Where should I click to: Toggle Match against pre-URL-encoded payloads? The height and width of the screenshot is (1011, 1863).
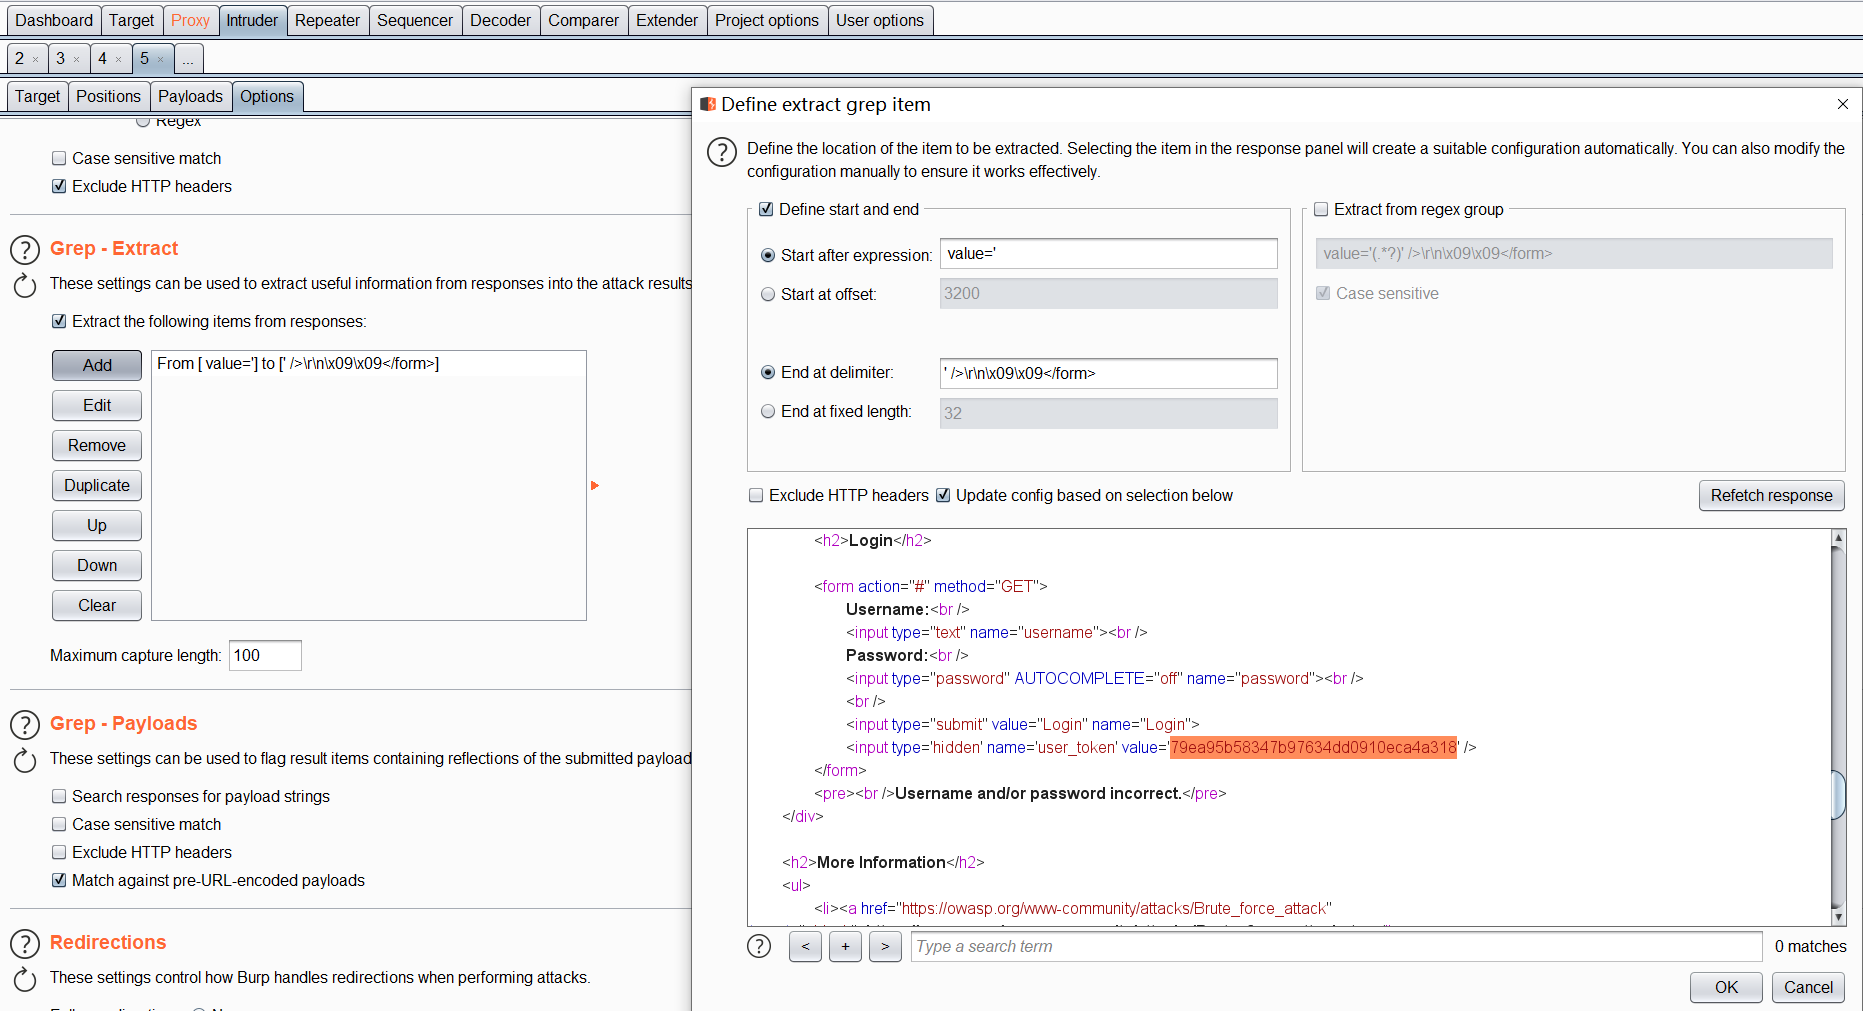pos(59,880)
